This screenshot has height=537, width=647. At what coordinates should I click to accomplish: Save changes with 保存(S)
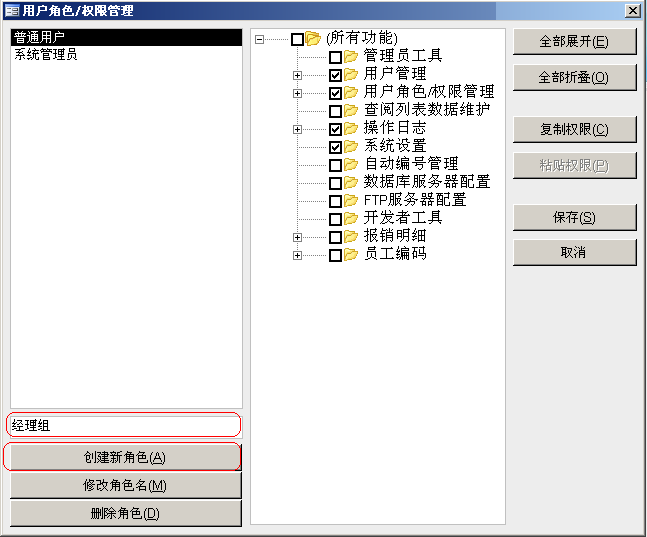[574, 218]
